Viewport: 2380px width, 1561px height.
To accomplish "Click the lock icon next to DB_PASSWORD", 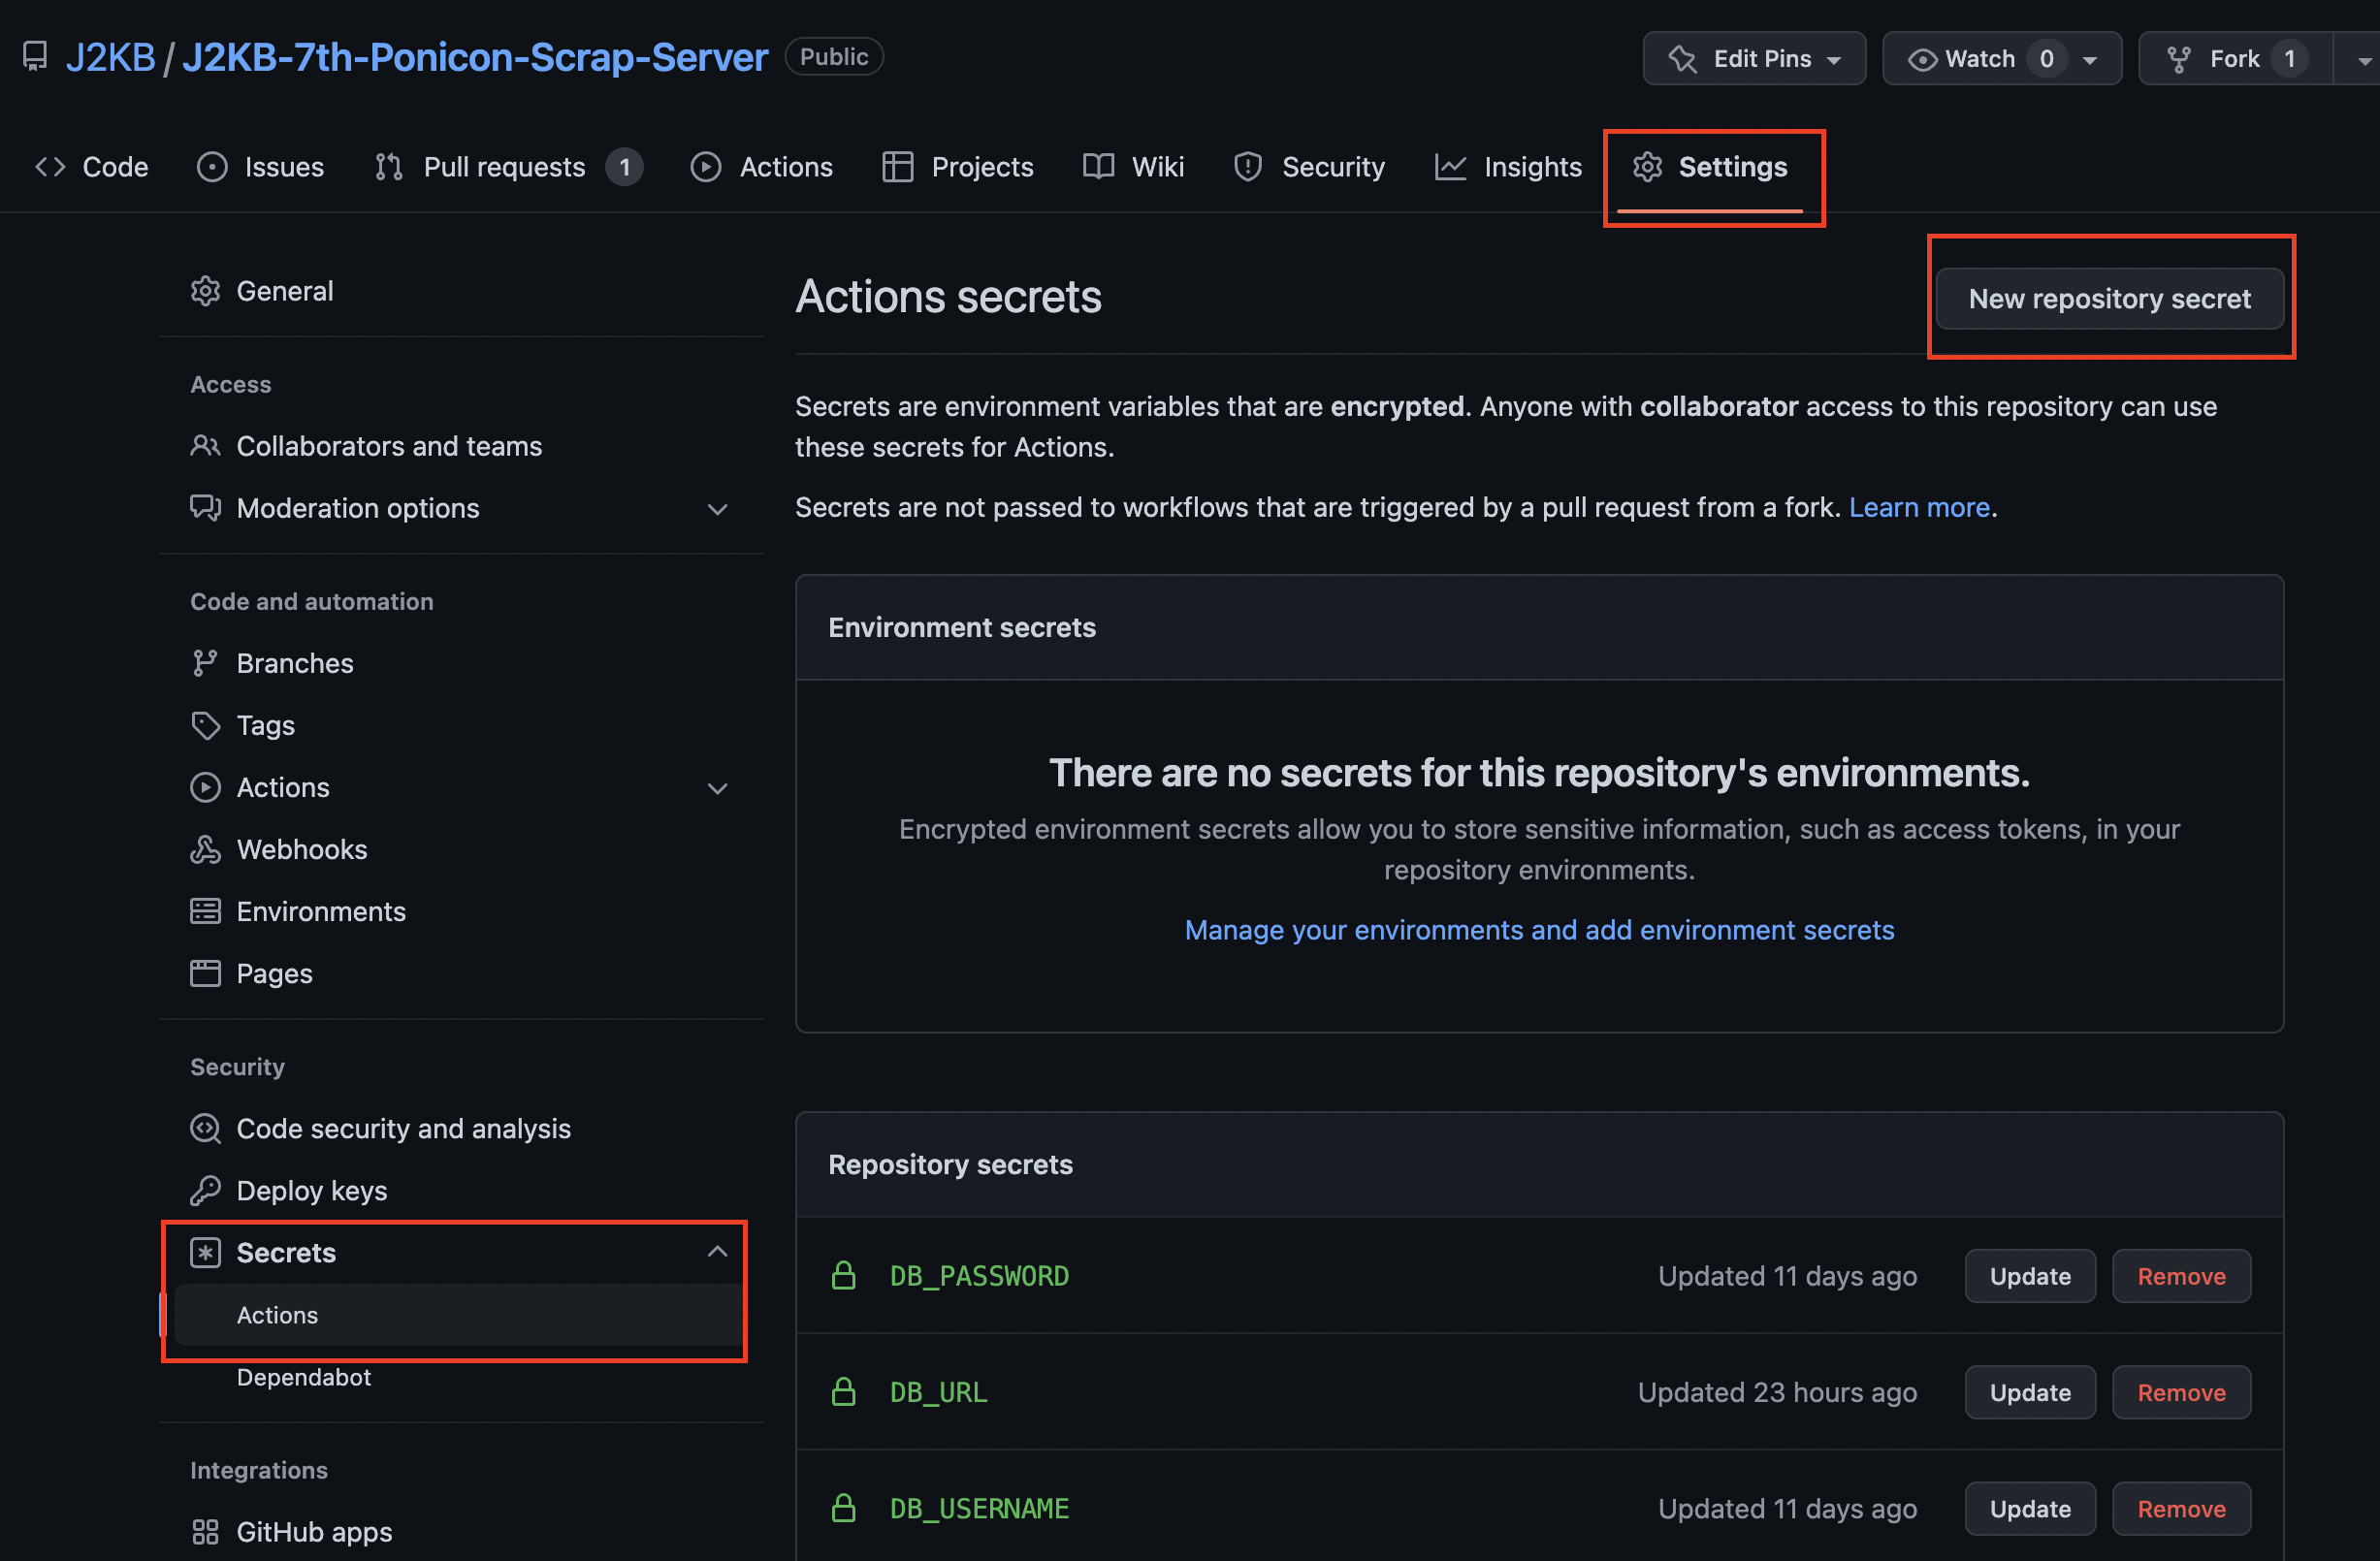I will point(843,1276).
